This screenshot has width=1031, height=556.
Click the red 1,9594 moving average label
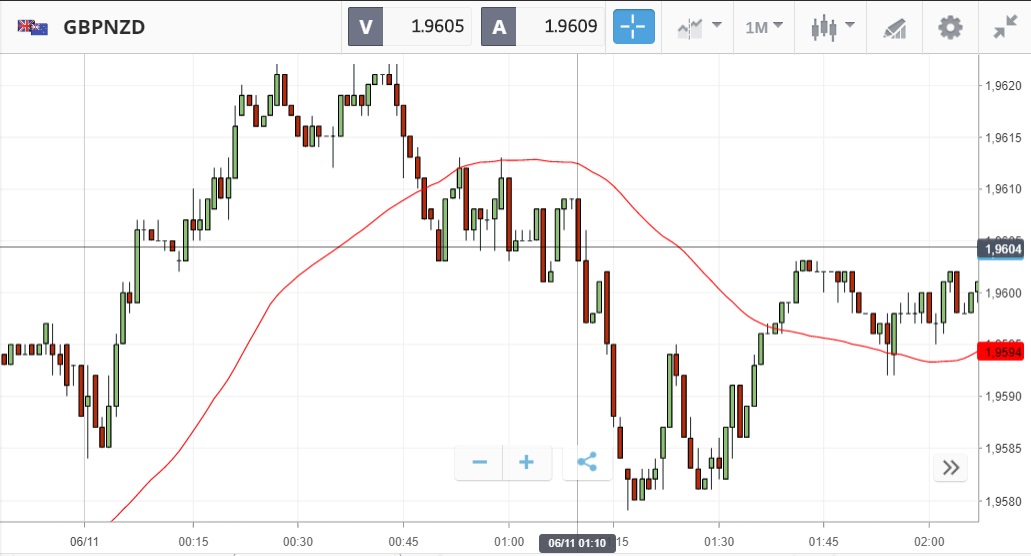click(x=1002, y=350)
